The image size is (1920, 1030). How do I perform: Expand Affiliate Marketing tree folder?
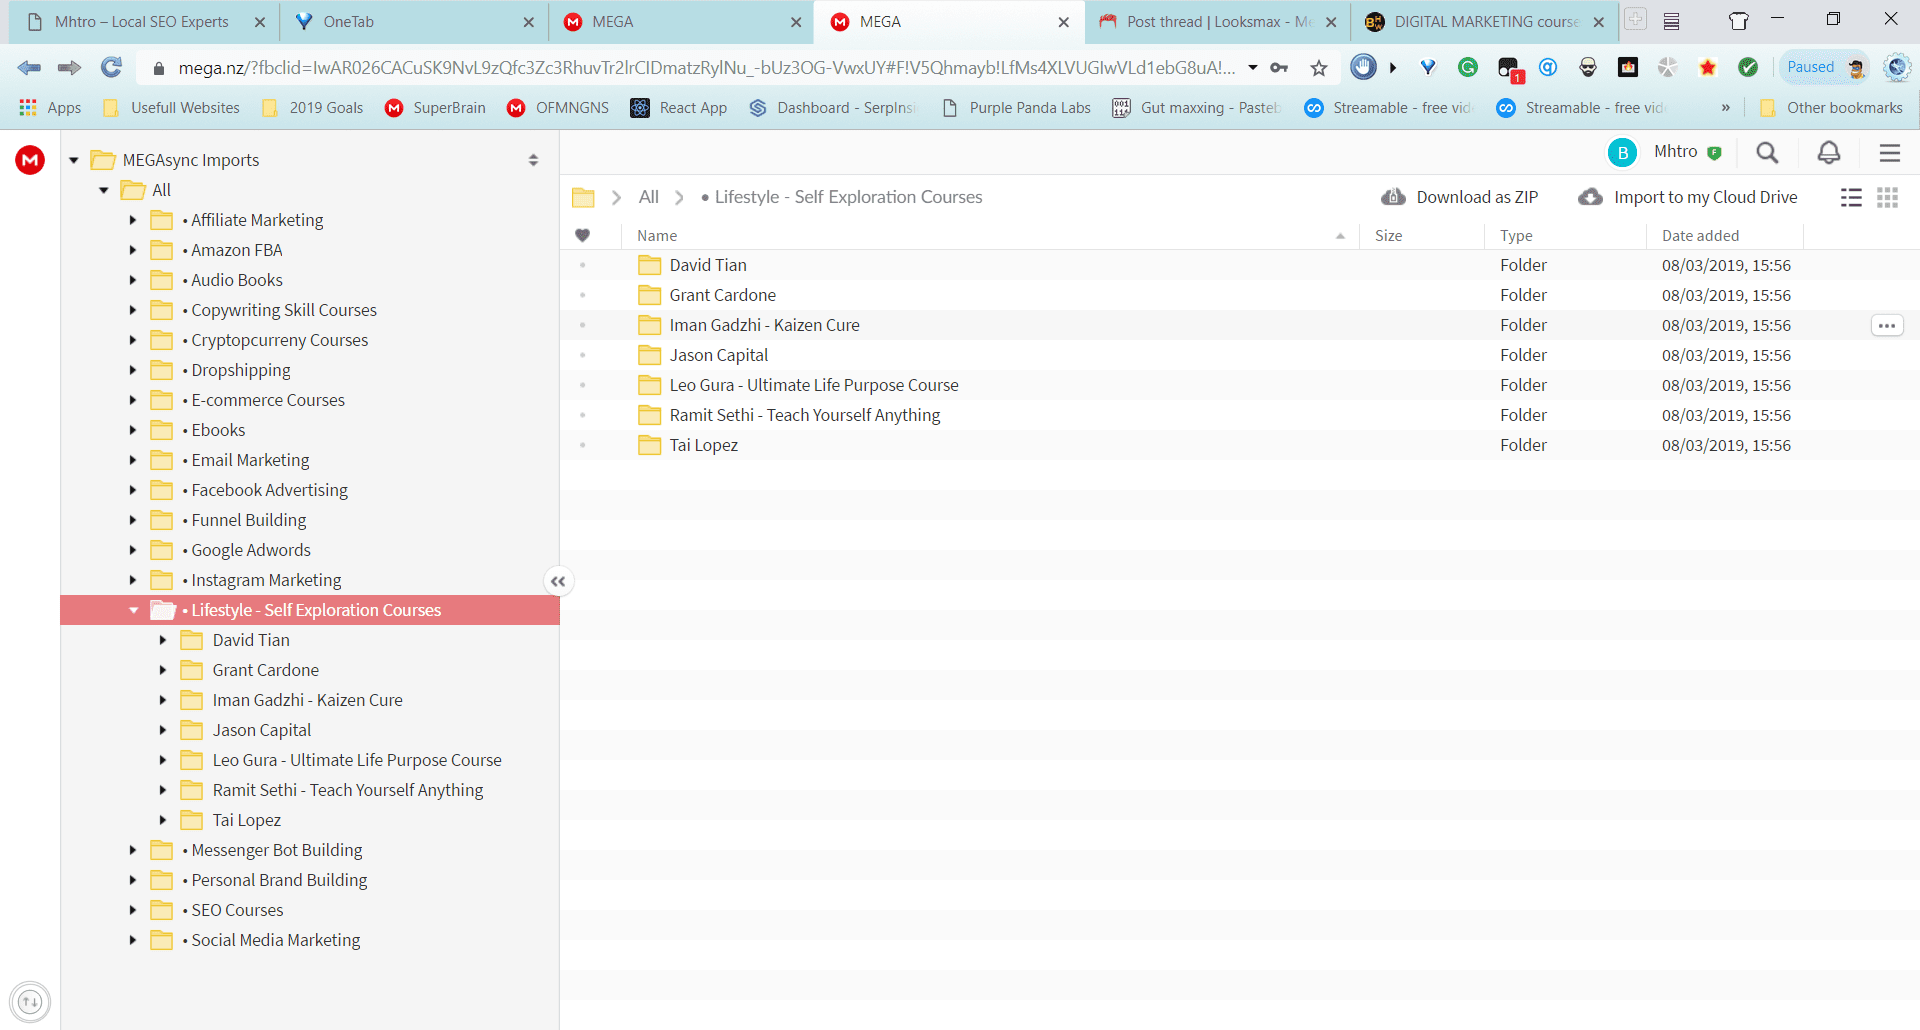pyautogui.click(x=133, y=220)
